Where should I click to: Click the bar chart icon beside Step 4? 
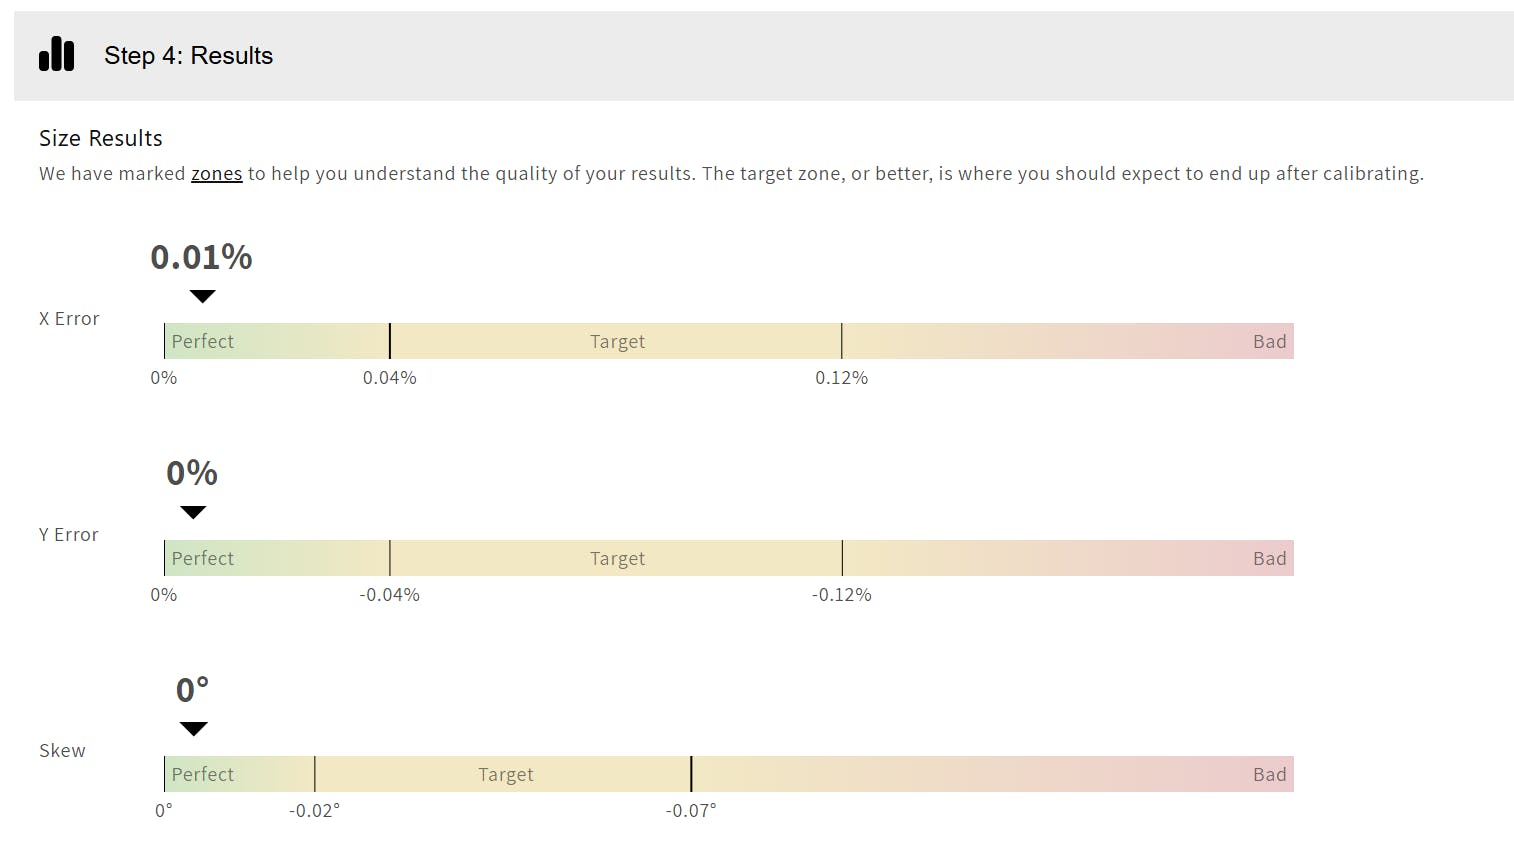[56, 55]
